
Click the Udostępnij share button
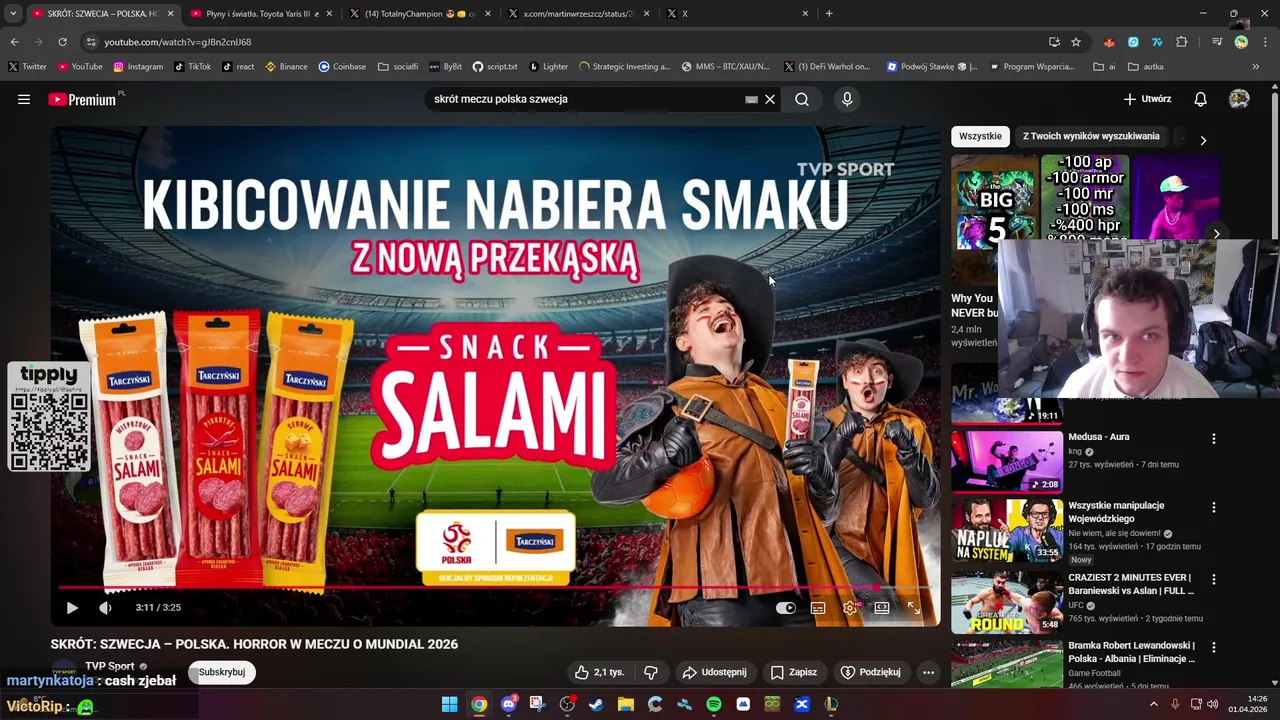[714, 672]
